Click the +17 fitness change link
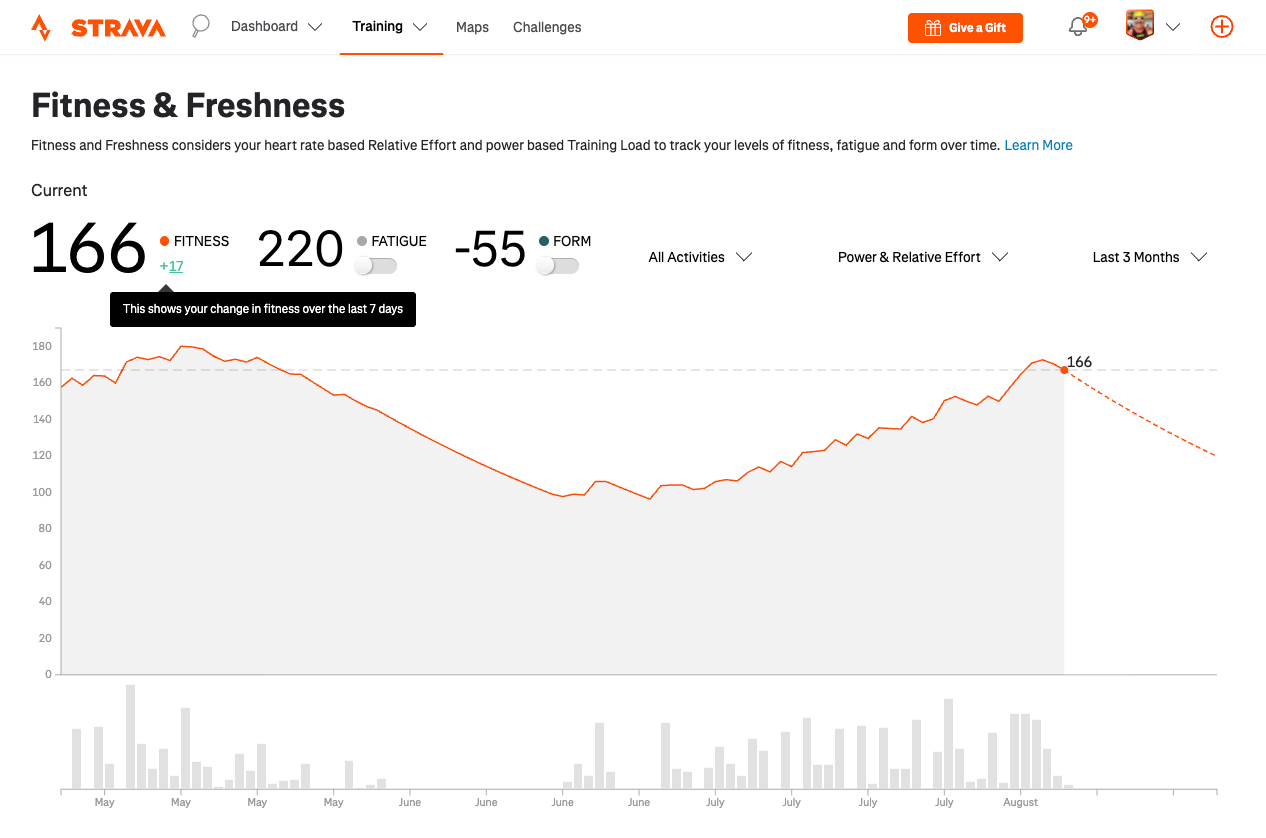 click(x=171, y=266)
